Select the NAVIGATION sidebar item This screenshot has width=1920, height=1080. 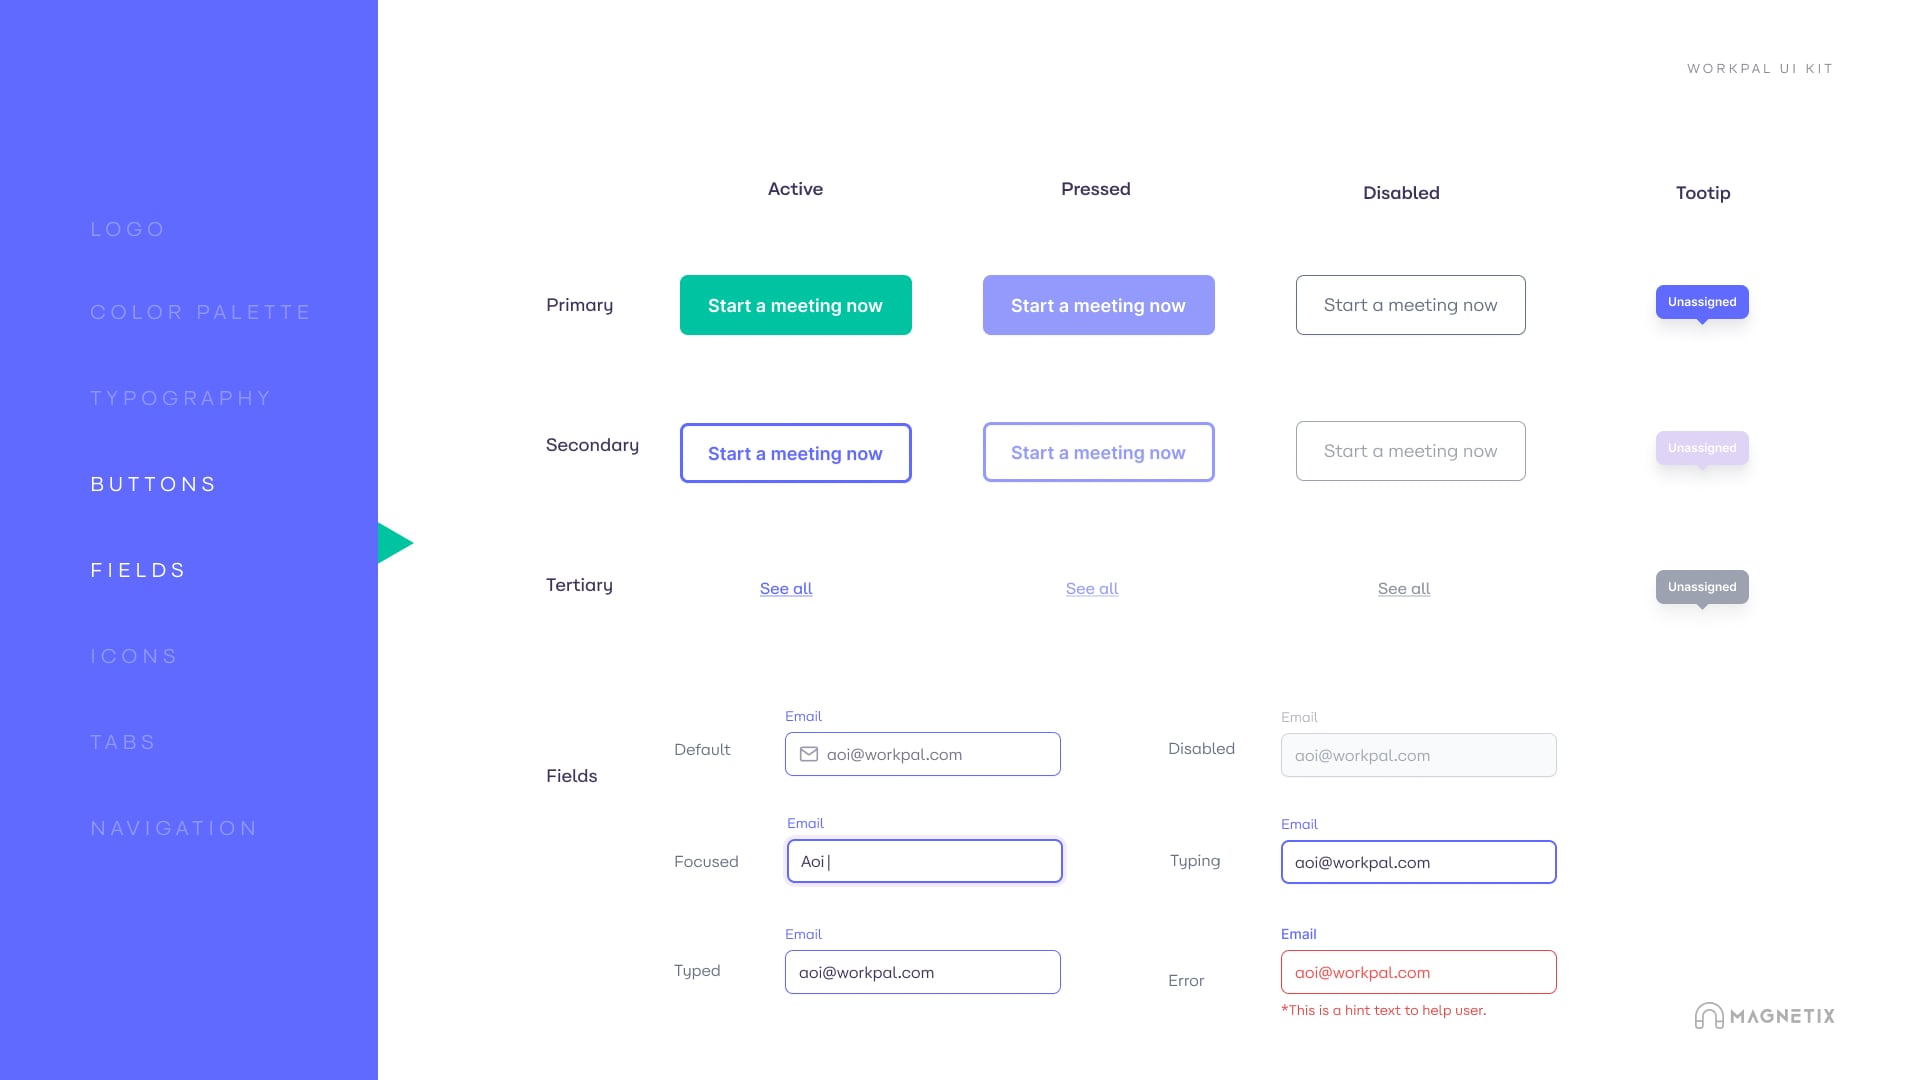pos(175,827)
